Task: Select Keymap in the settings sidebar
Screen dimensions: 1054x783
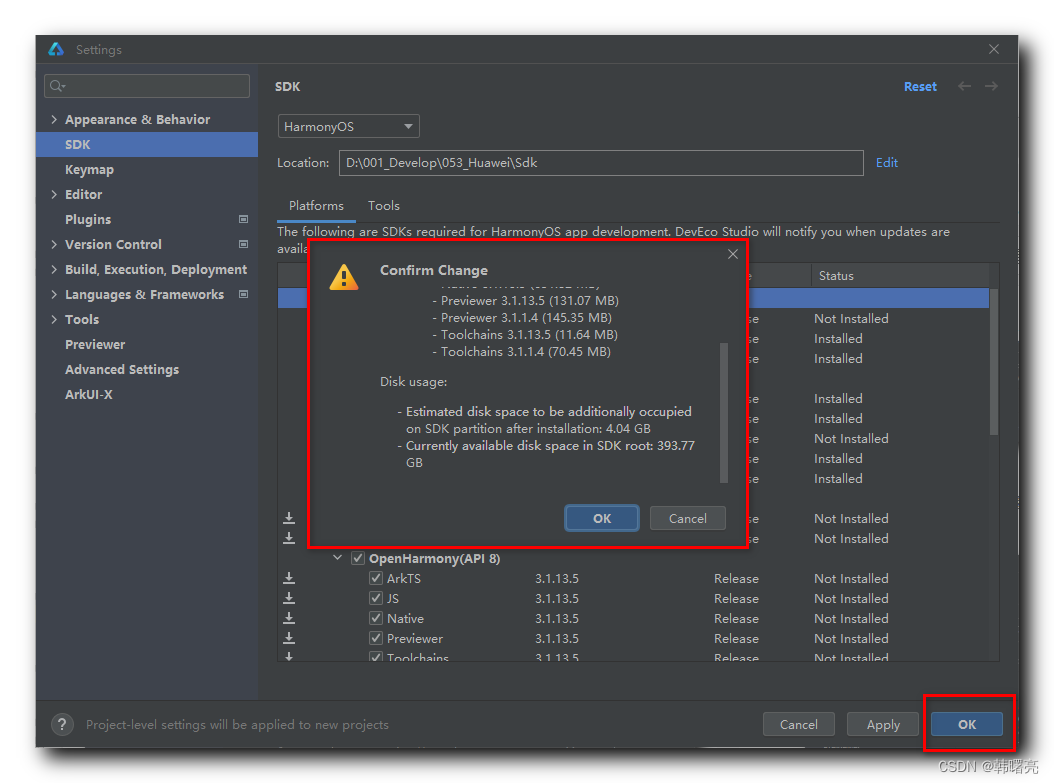Action: point(89,170)
